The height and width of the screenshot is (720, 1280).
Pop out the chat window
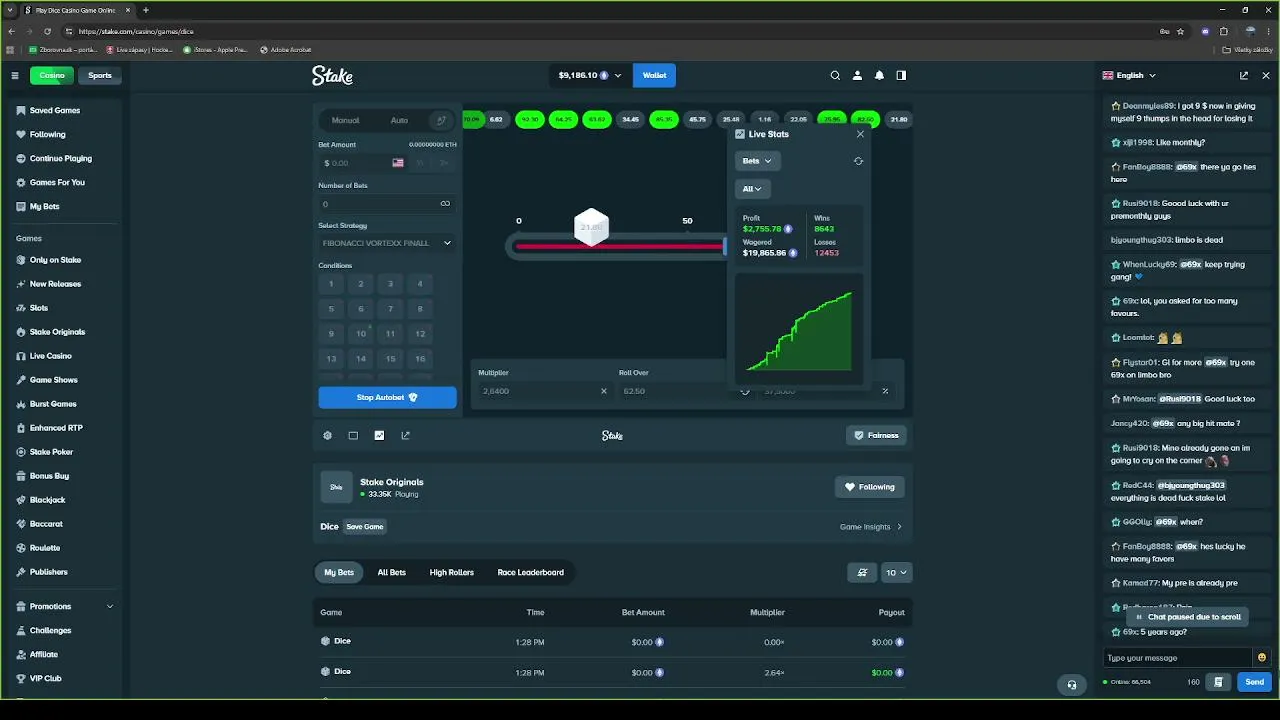1244,75
